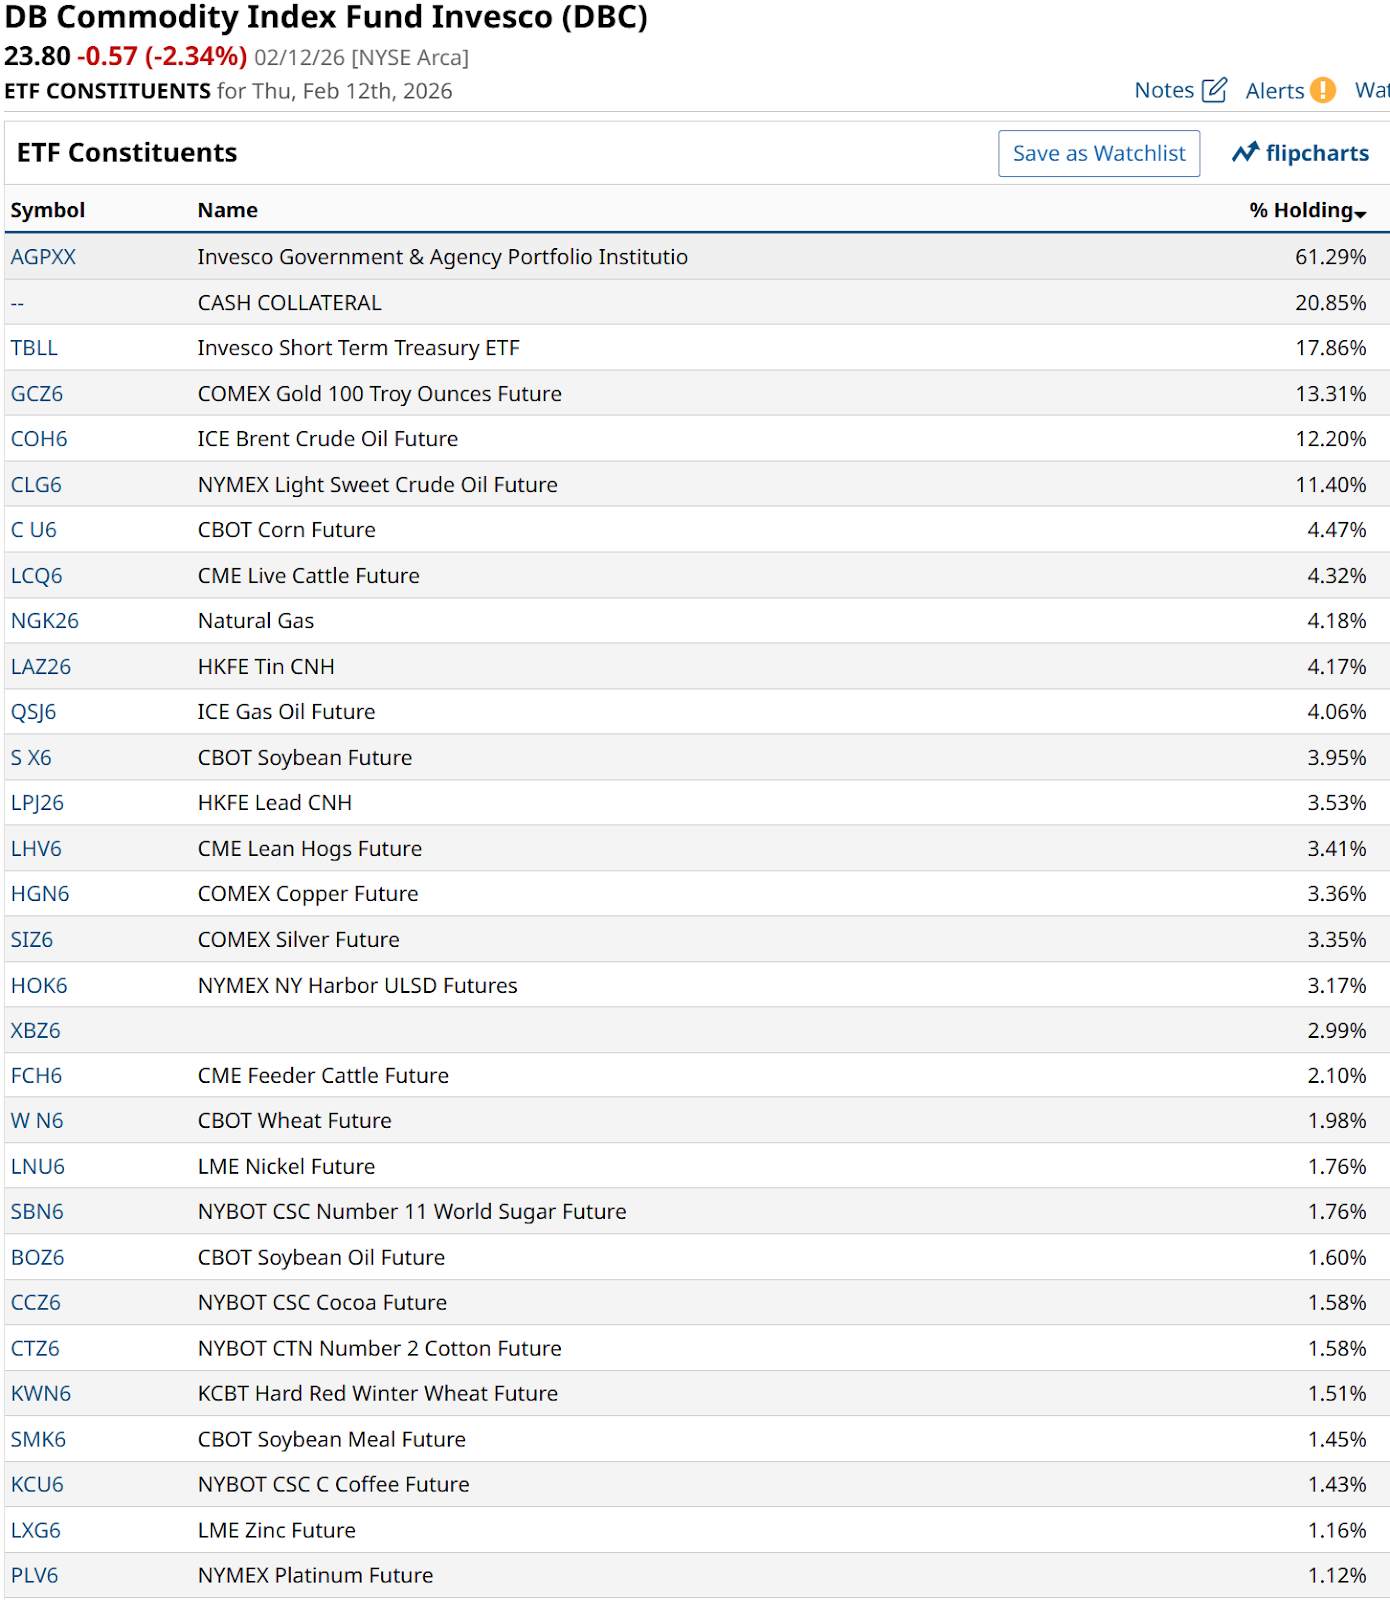Open the CTZ6 cotton symbol link
1390x1600 pixels.
pos(35,1349)
